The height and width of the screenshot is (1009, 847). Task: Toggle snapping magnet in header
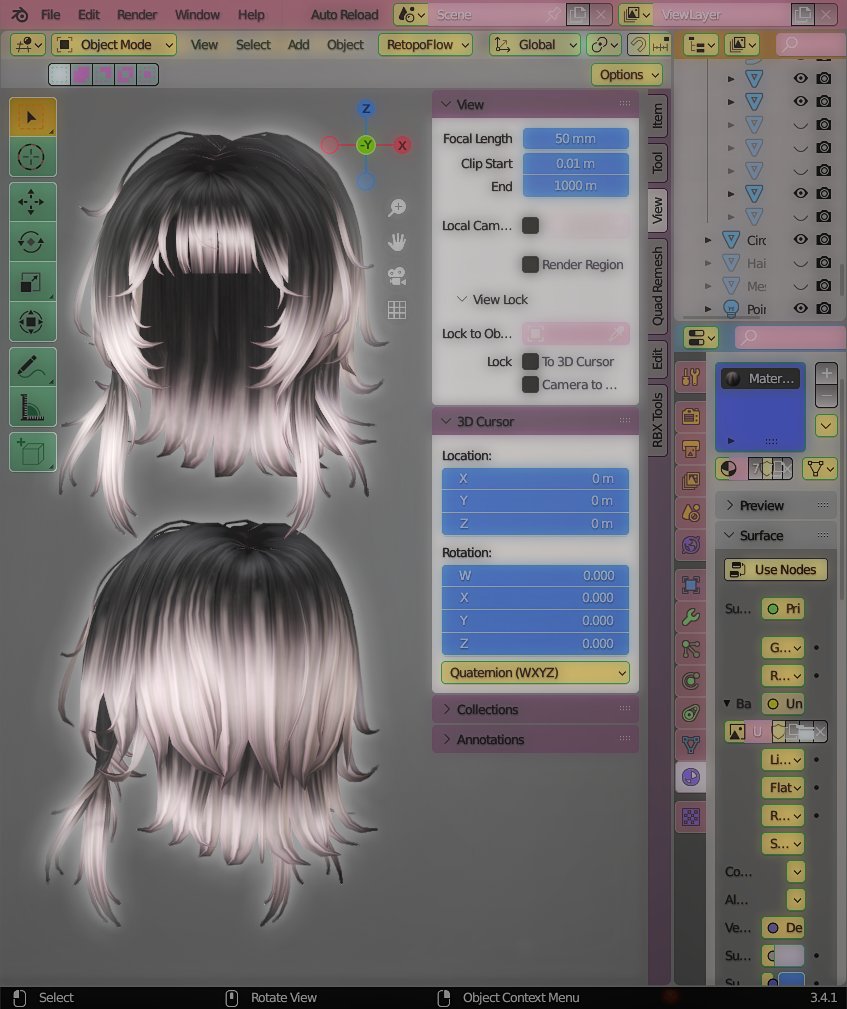638,44
